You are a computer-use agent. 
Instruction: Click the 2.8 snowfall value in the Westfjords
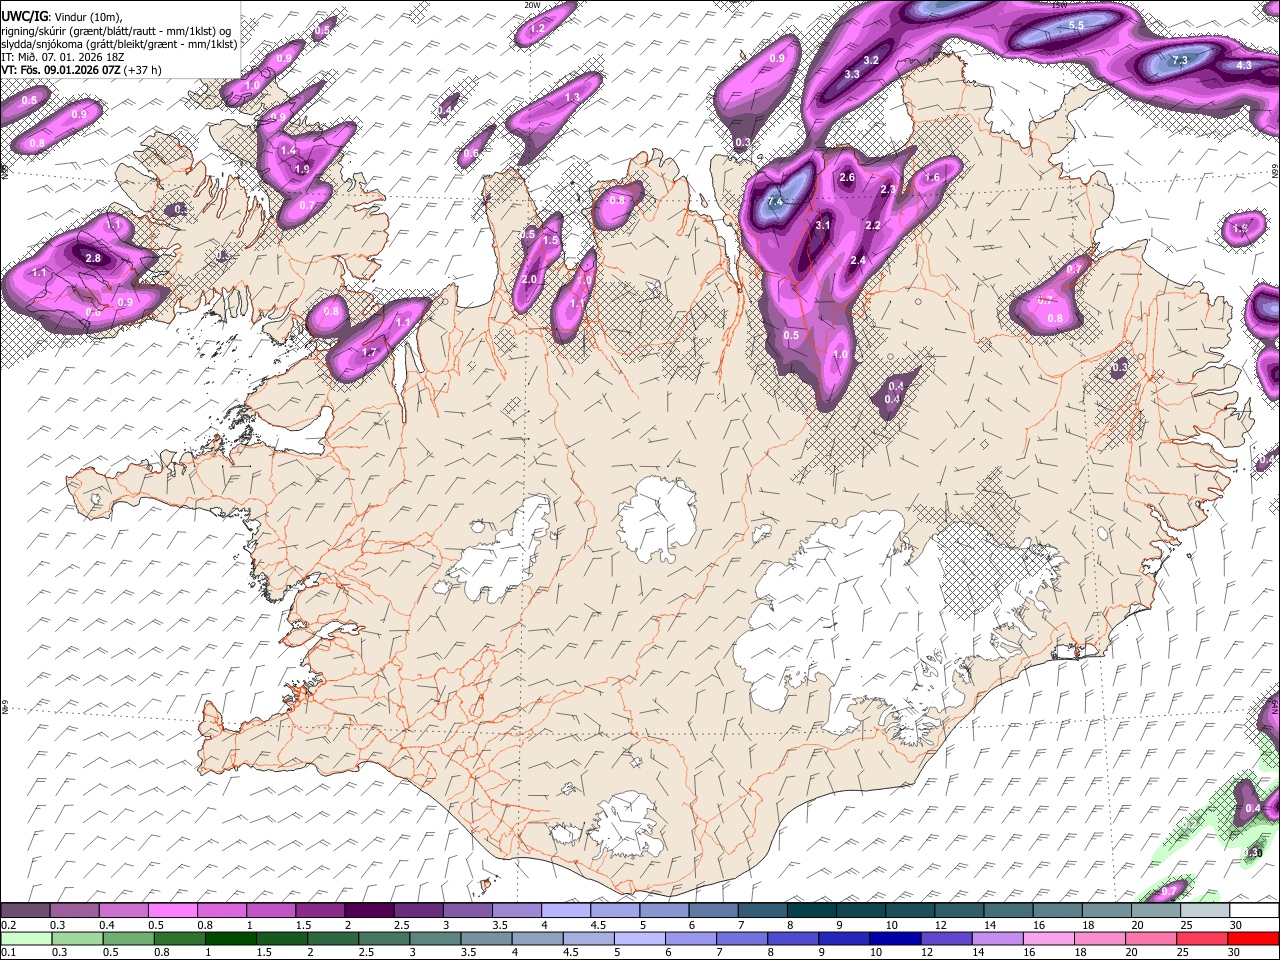93,258
